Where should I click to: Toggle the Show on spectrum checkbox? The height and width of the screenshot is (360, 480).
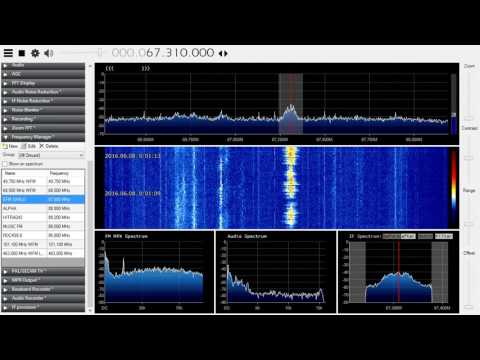(x=5, y=164)
